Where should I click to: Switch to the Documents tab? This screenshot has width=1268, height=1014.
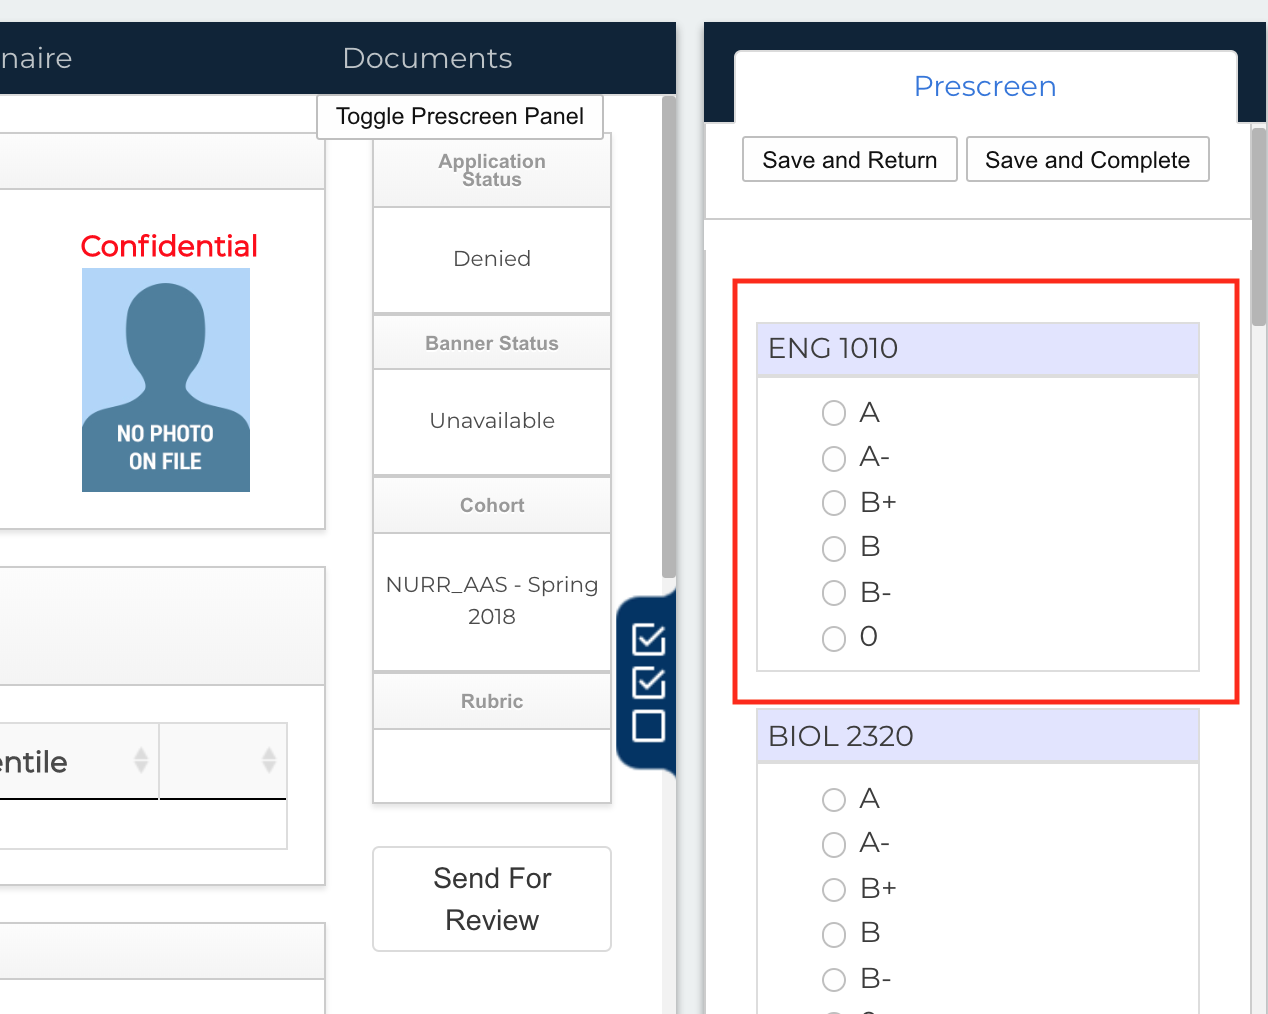click(x=427, y=59)
